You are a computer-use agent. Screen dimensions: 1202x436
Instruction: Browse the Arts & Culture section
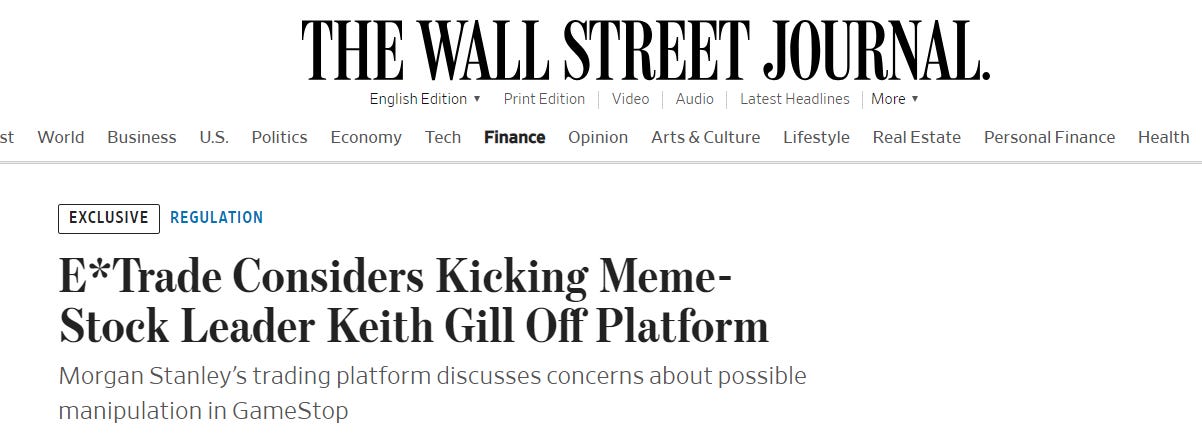pyautogui.click(x=705, y=138)
